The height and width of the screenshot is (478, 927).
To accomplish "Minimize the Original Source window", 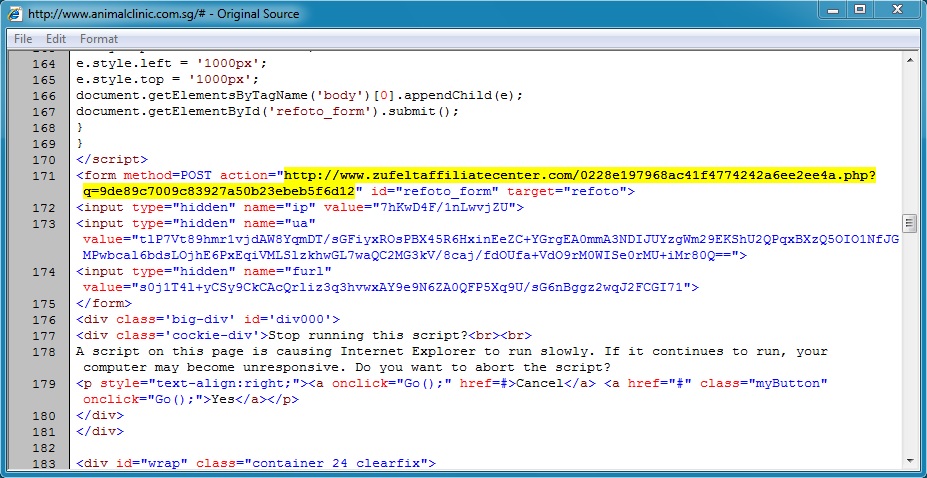I will tap(833, 10).
